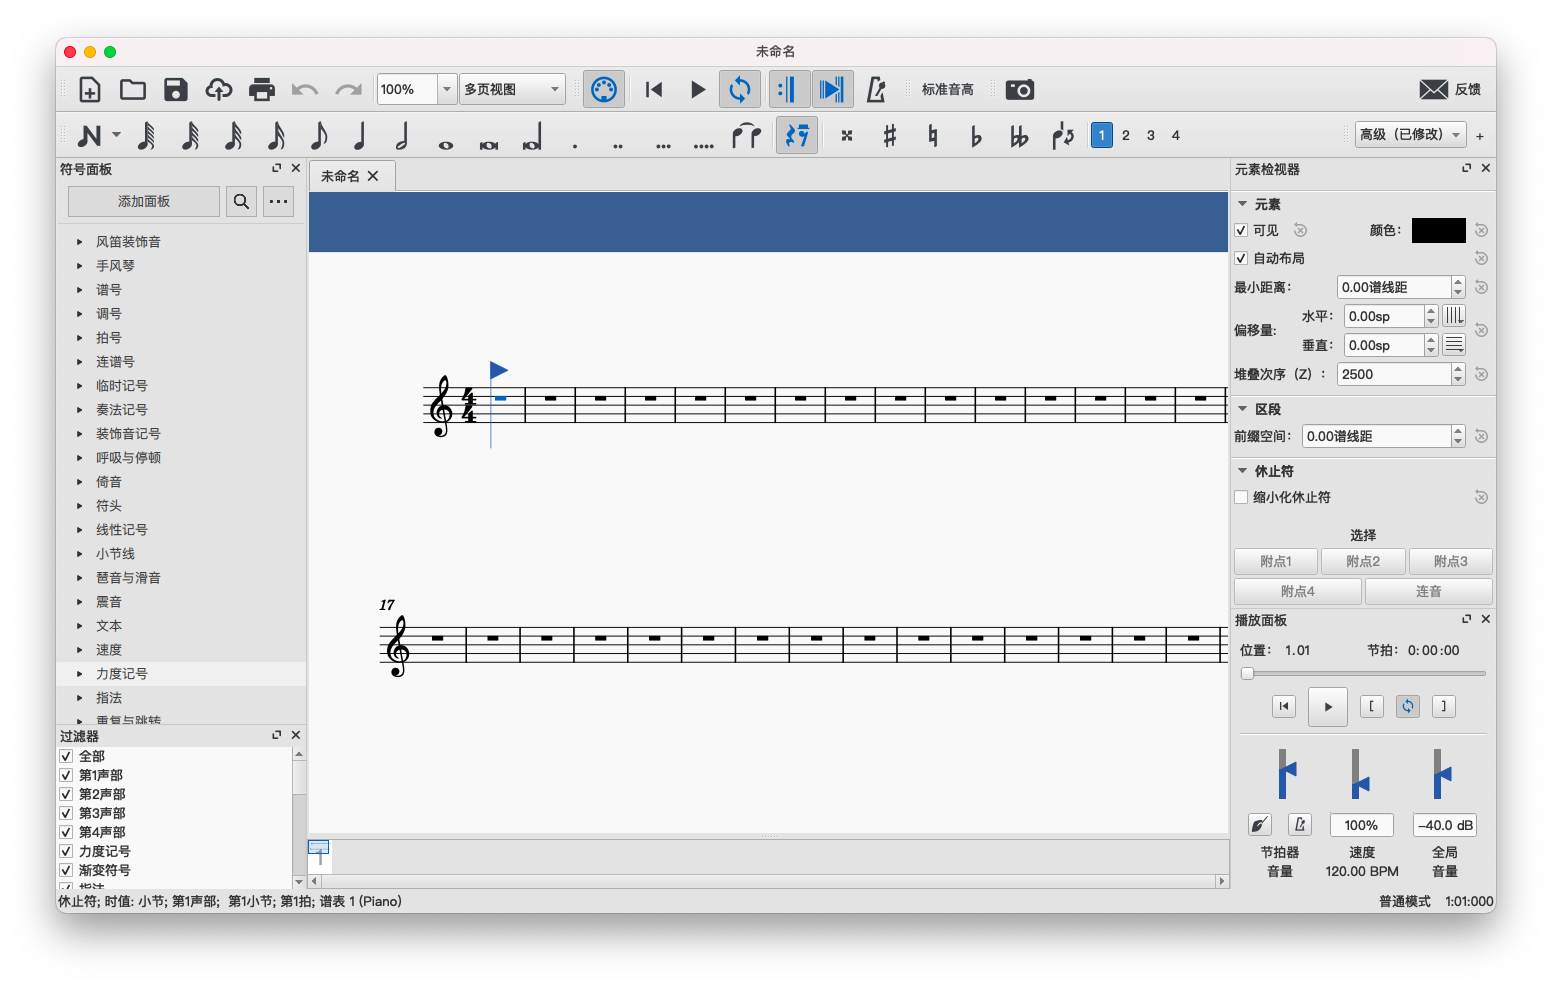Click the black color swatch in the inspector
This screenshot has width=1552, height=987.
pos(1438,230)
